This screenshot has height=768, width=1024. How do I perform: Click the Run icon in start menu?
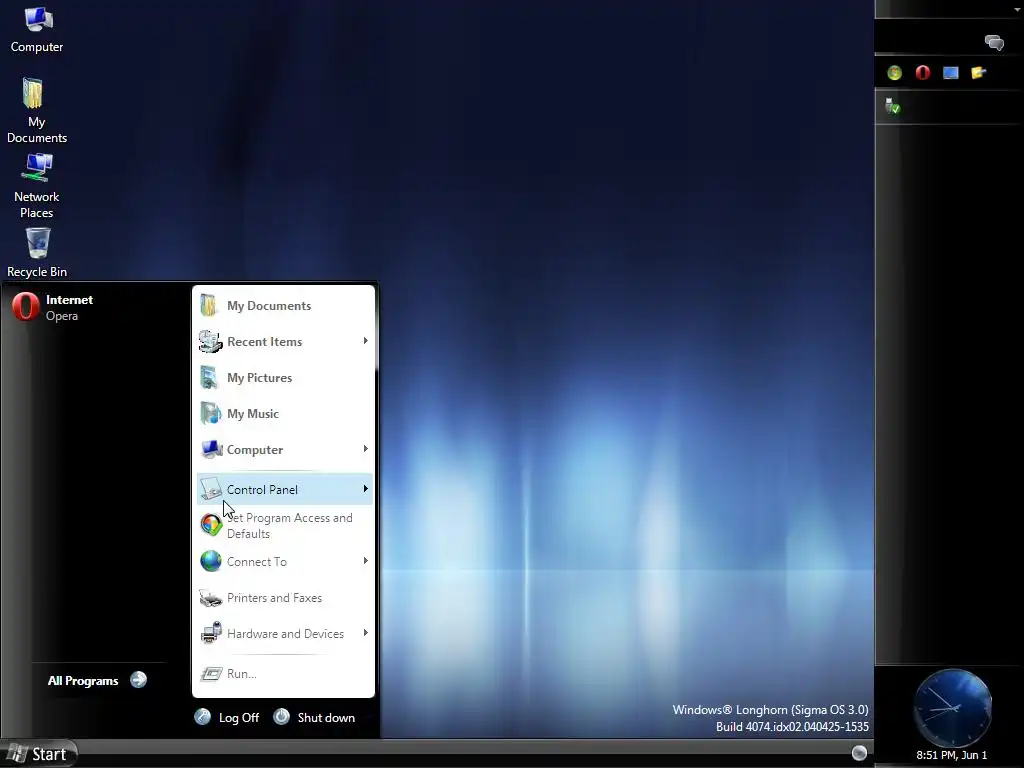point(211,673)
